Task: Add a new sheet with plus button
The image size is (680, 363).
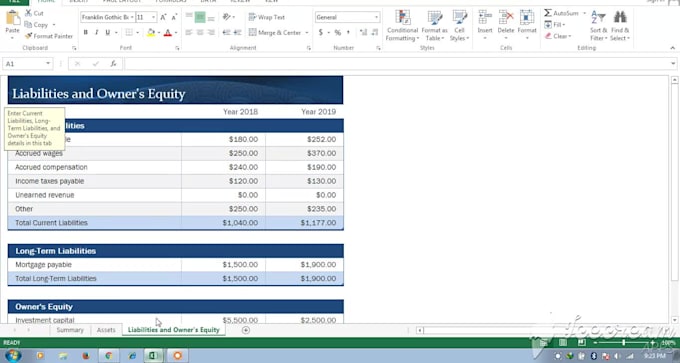Action: (x=245, y=330)
